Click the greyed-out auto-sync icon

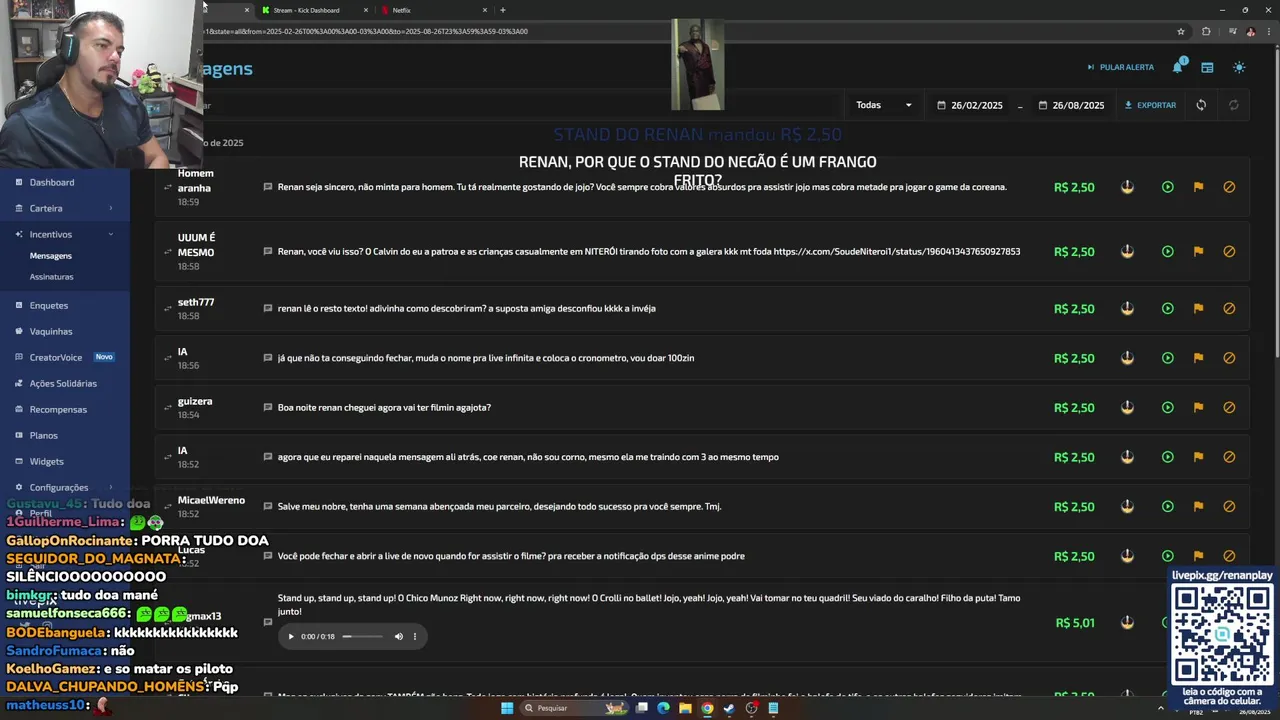(x=1234, y=105)
